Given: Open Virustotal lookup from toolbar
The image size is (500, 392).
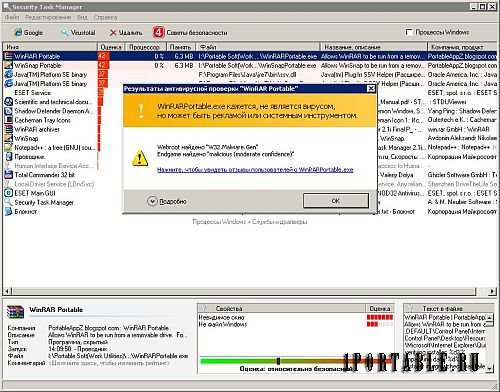Looking at the screenshot, I should (78, 32).
